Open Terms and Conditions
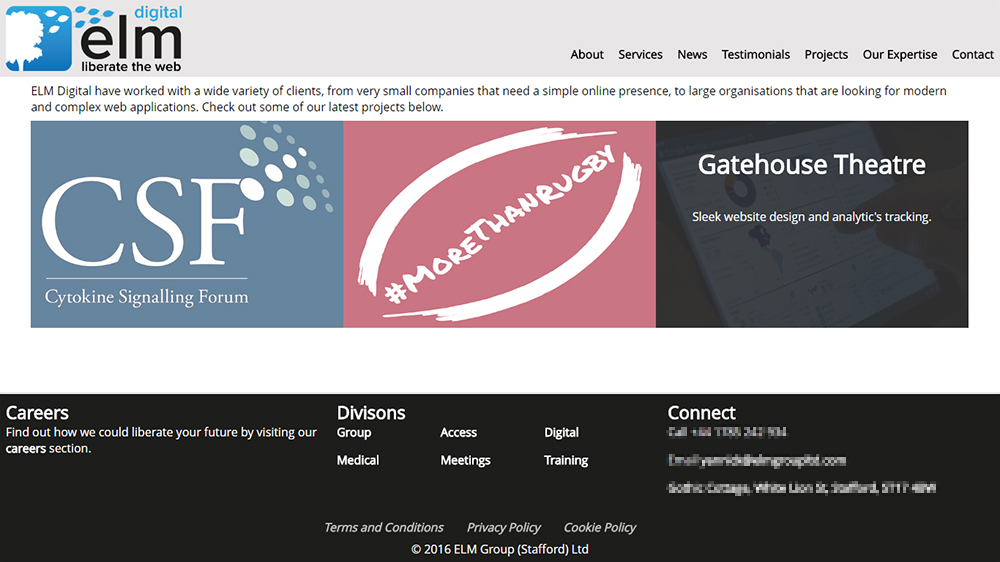Image resolution: width=1000 pixels, height=562 pixels. coord(384,528)
